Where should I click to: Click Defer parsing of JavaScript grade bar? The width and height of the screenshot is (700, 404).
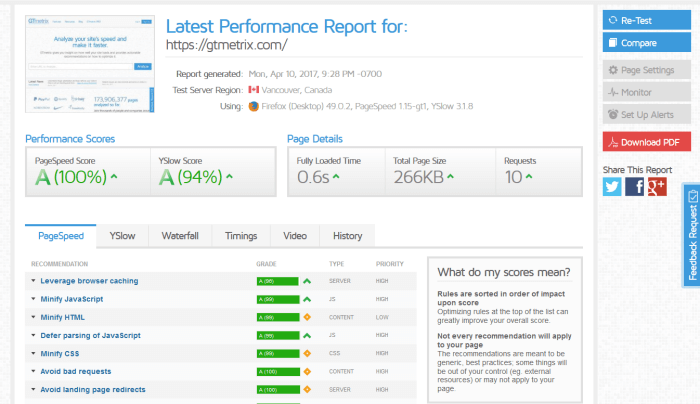tap(278, 335)
